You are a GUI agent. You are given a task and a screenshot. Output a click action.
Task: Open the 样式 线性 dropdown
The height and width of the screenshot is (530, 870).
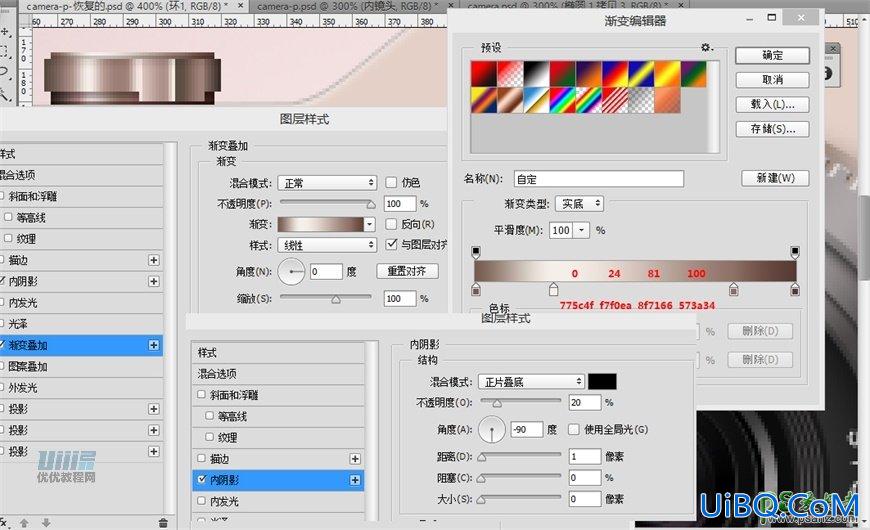pos(327,245)
